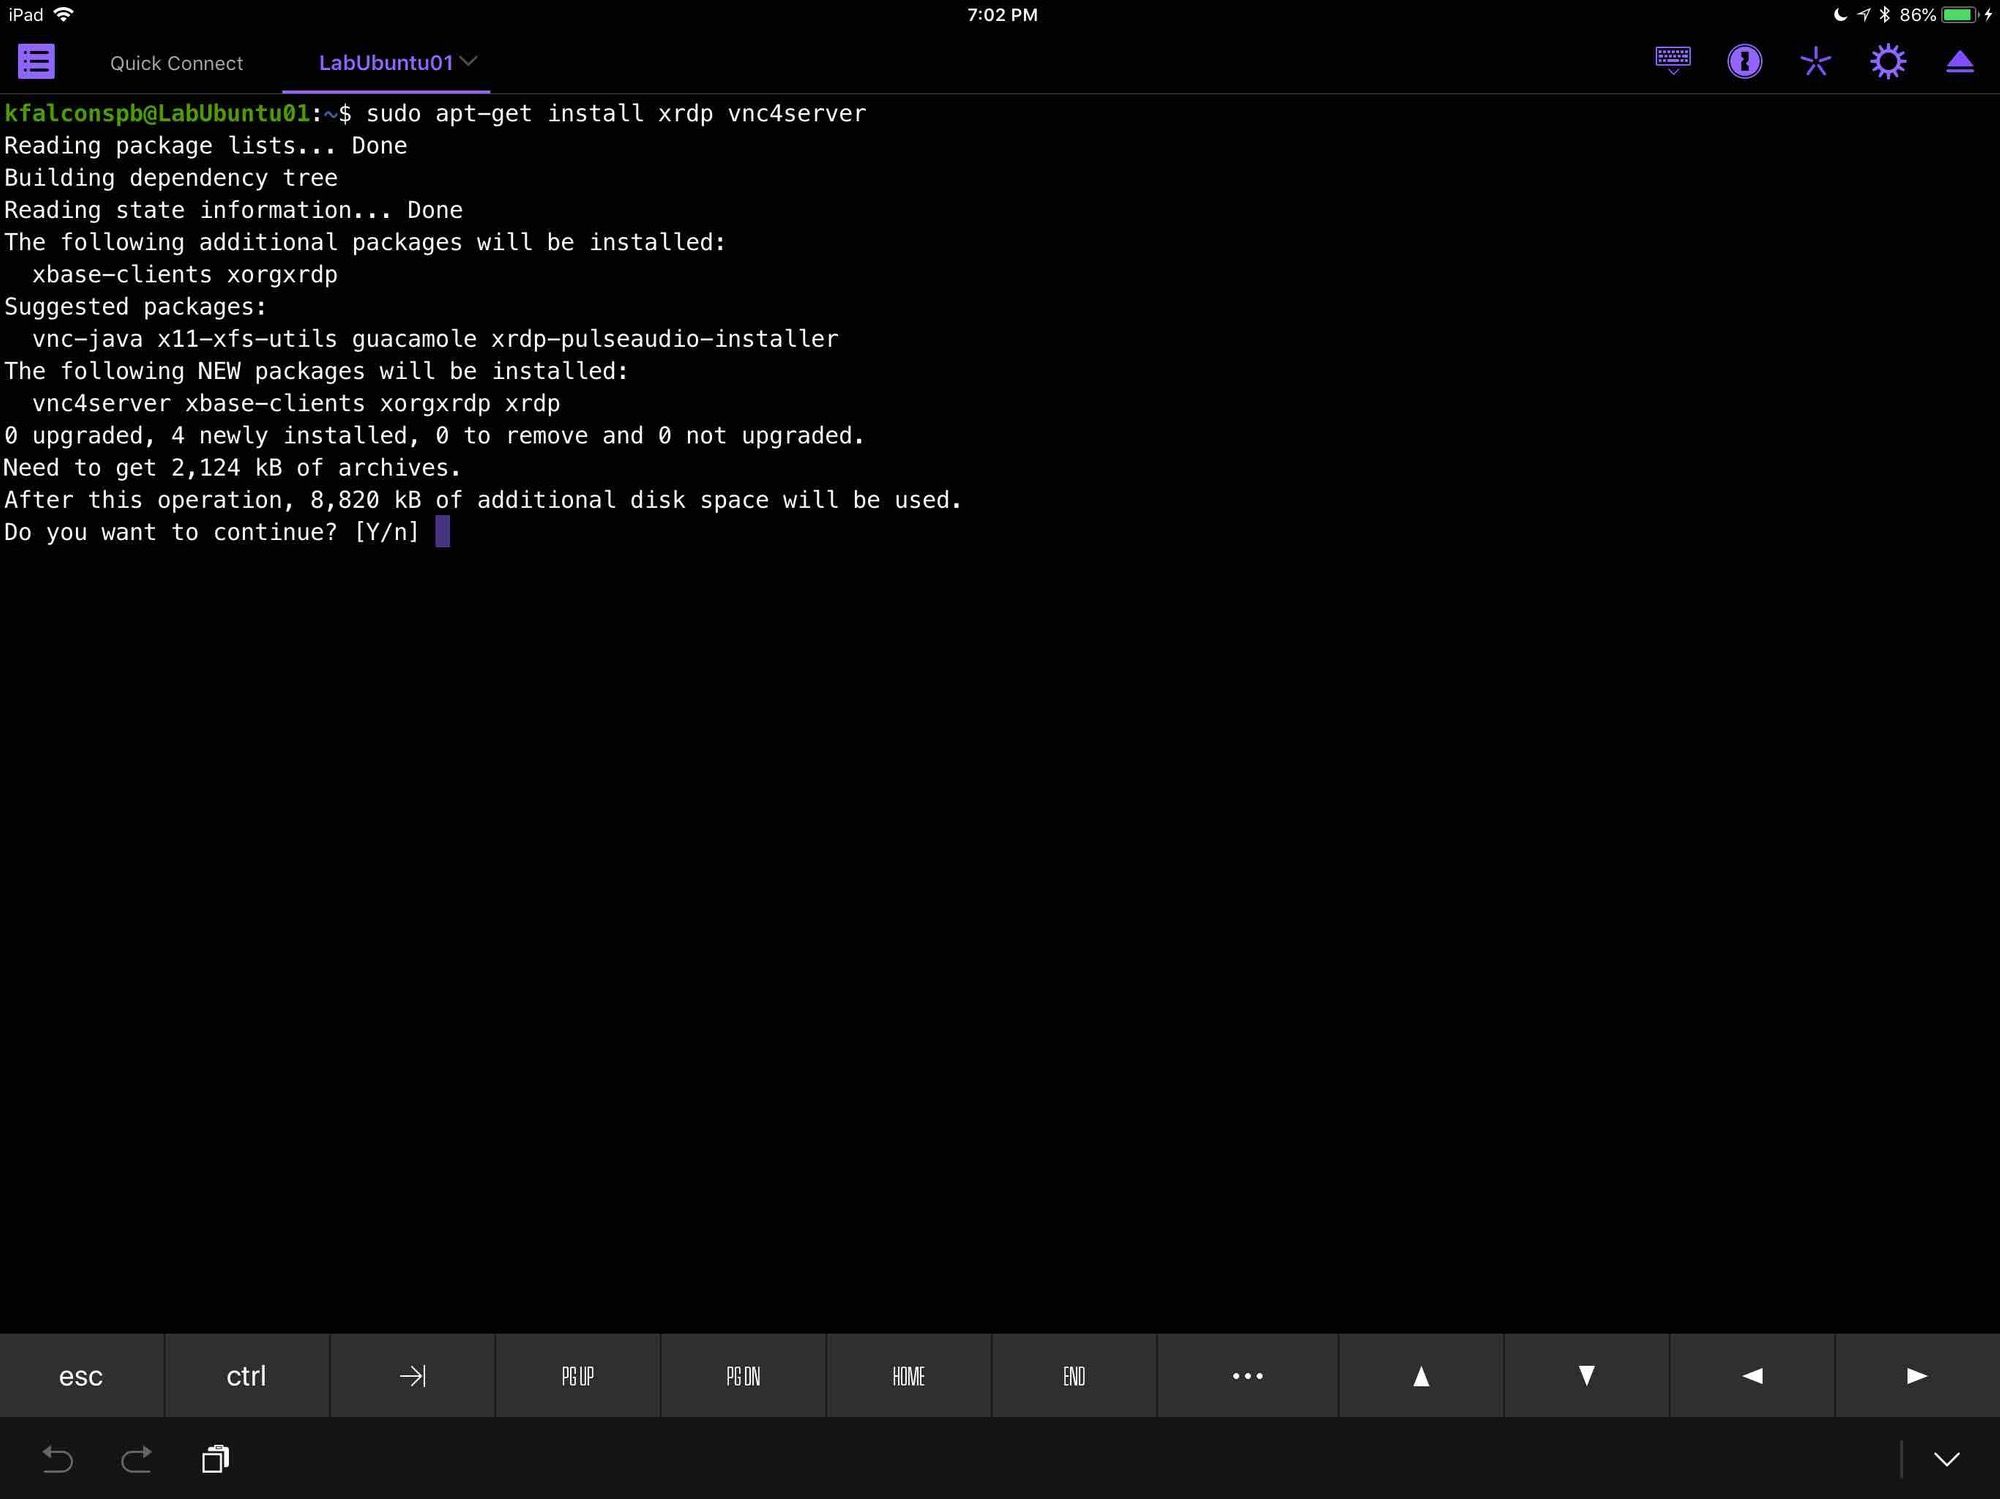
Task: Toggle the on-screen keyboard icon
Action: [1673, 61]
